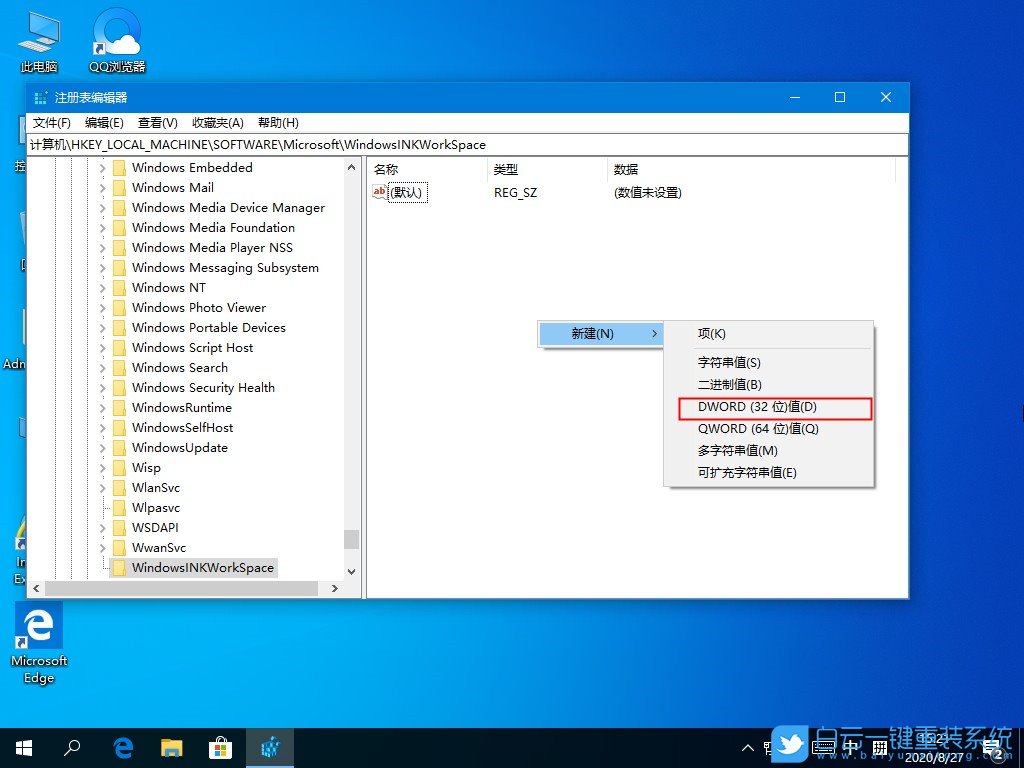Expand the WindowsUpdate tree node
This screenshot has width=1024, height=768.
(x=104, y=447)
